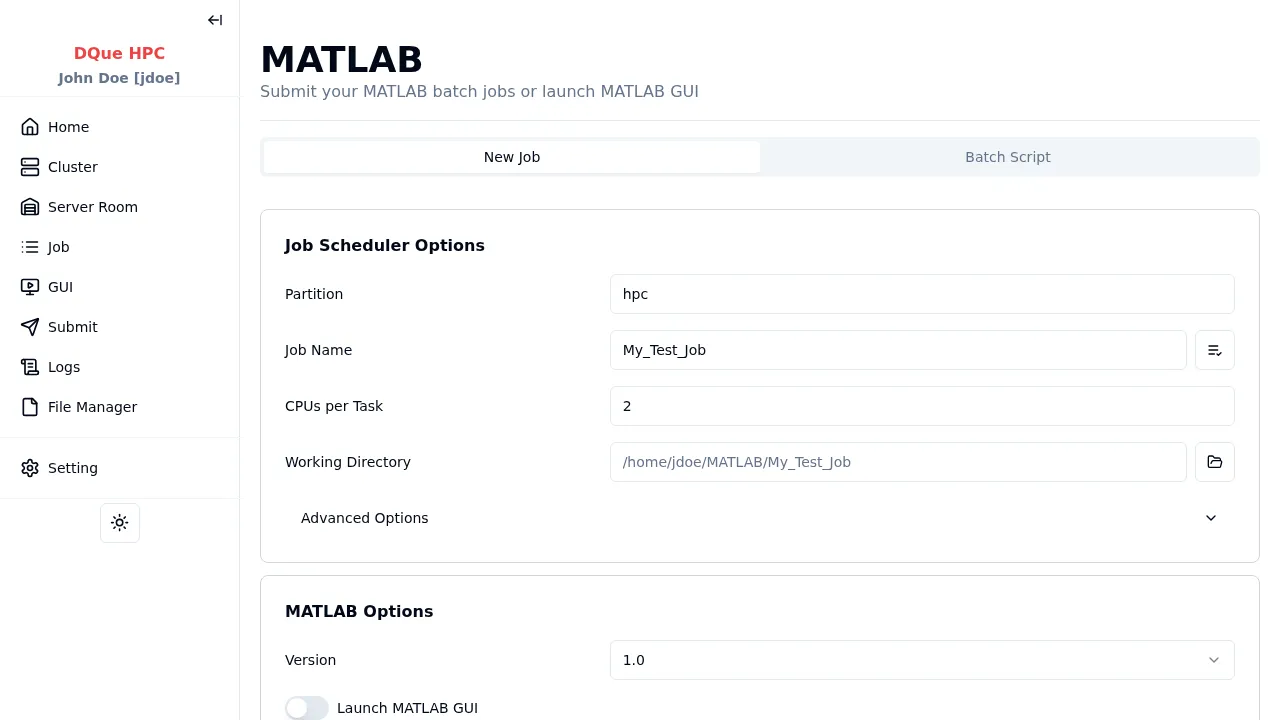The height and width of the screenshot is (720, 1280).
Task: Open the MATLAB Version dropdown
Action: (921, 660)
